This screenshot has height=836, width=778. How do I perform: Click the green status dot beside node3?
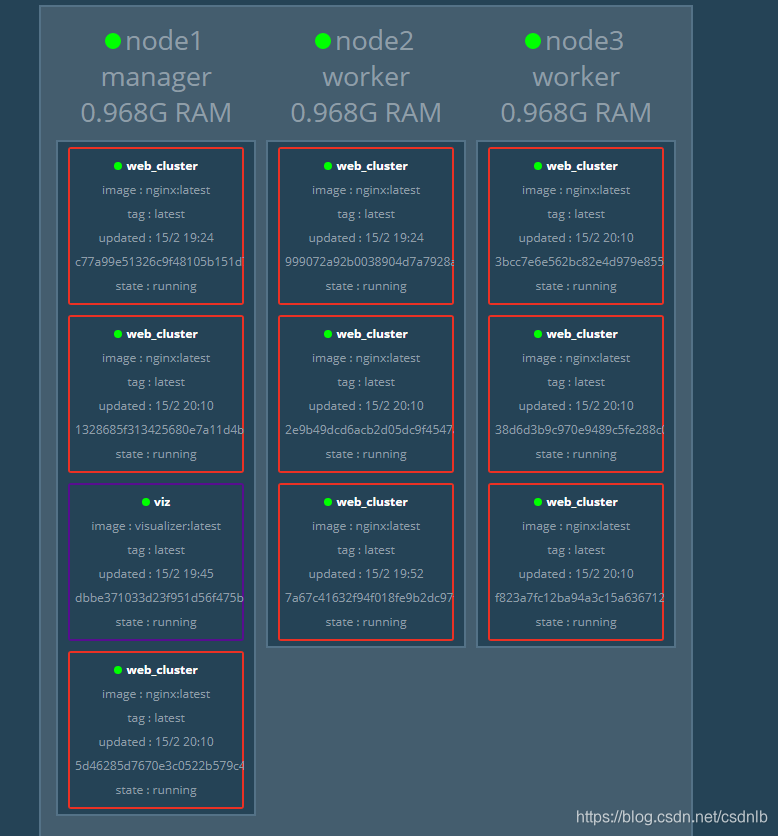[533, 41]
